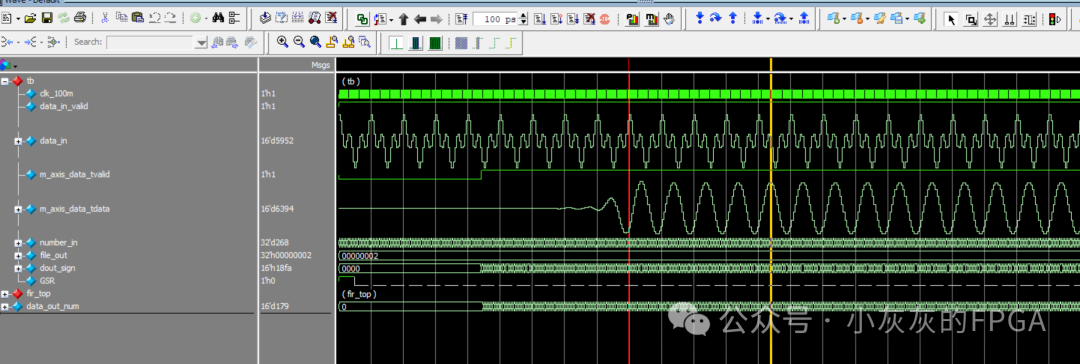Expand the fir_top group
This screenshot has width=1080, height=364.
6,293
